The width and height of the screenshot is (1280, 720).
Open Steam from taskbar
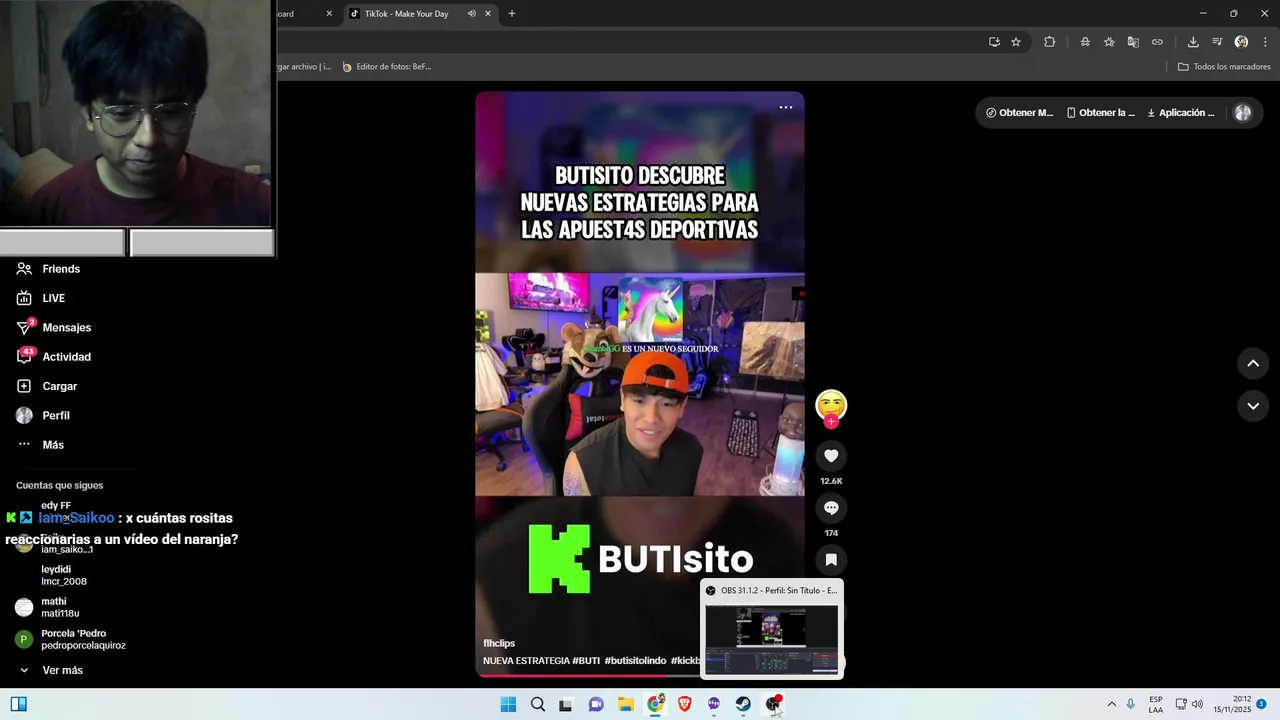(743, 704)
